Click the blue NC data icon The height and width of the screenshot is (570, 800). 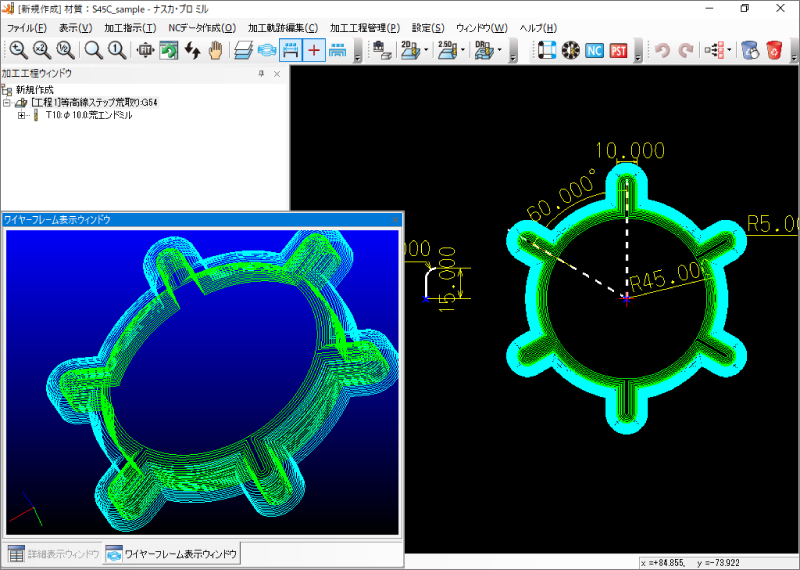[x=594, y=50]
